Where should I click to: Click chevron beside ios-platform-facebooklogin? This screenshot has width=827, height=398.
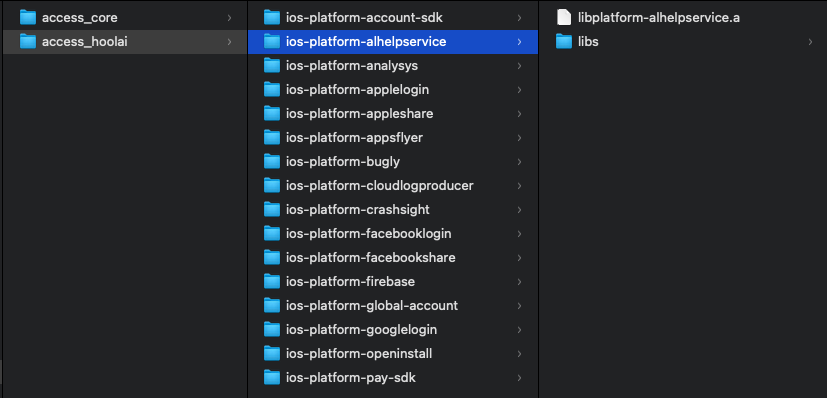click(520, 234)
